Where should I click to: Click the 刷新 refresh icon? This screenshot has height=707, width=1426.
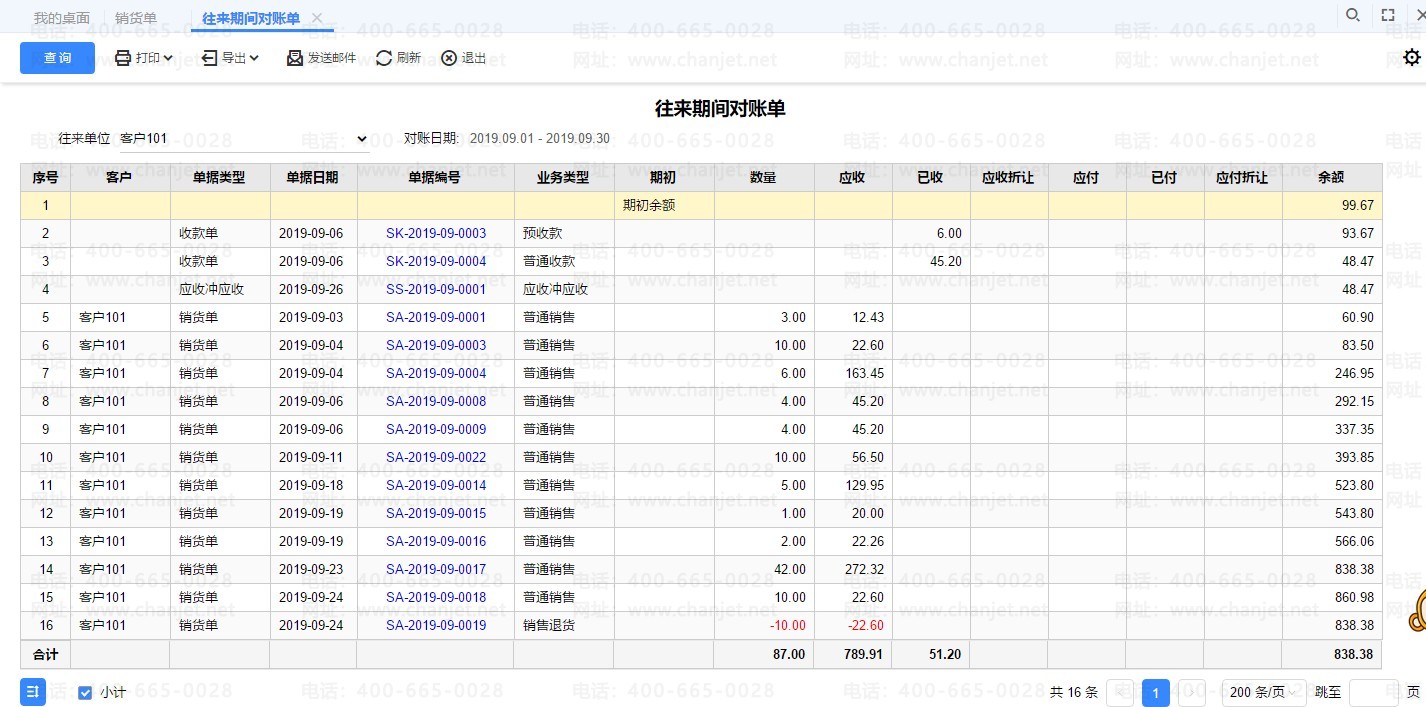[x=384, y=58]
